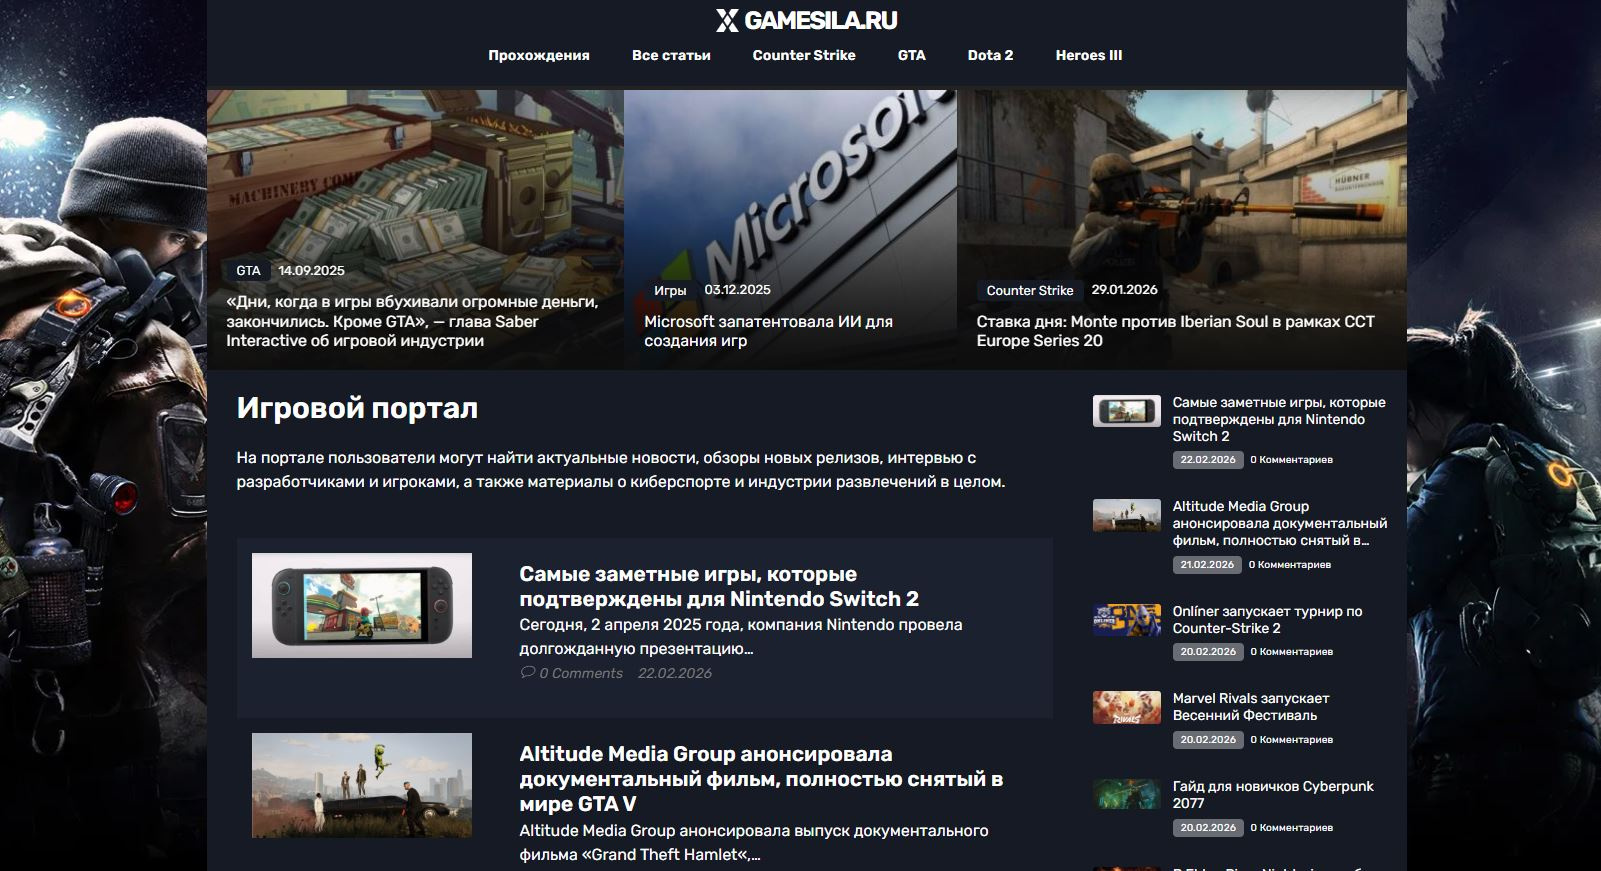Click the Игры category tag on the Microsoft banner

click(x=670, y=290)
